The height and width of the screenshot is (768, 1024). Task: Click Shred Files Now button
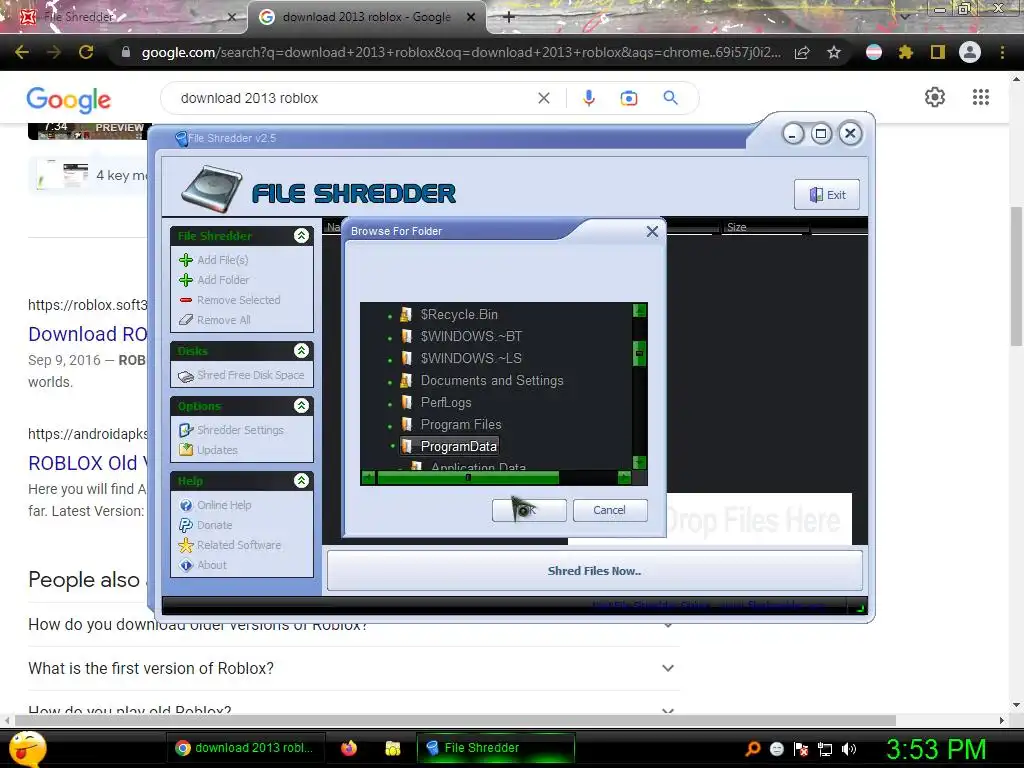click(594, 571)
